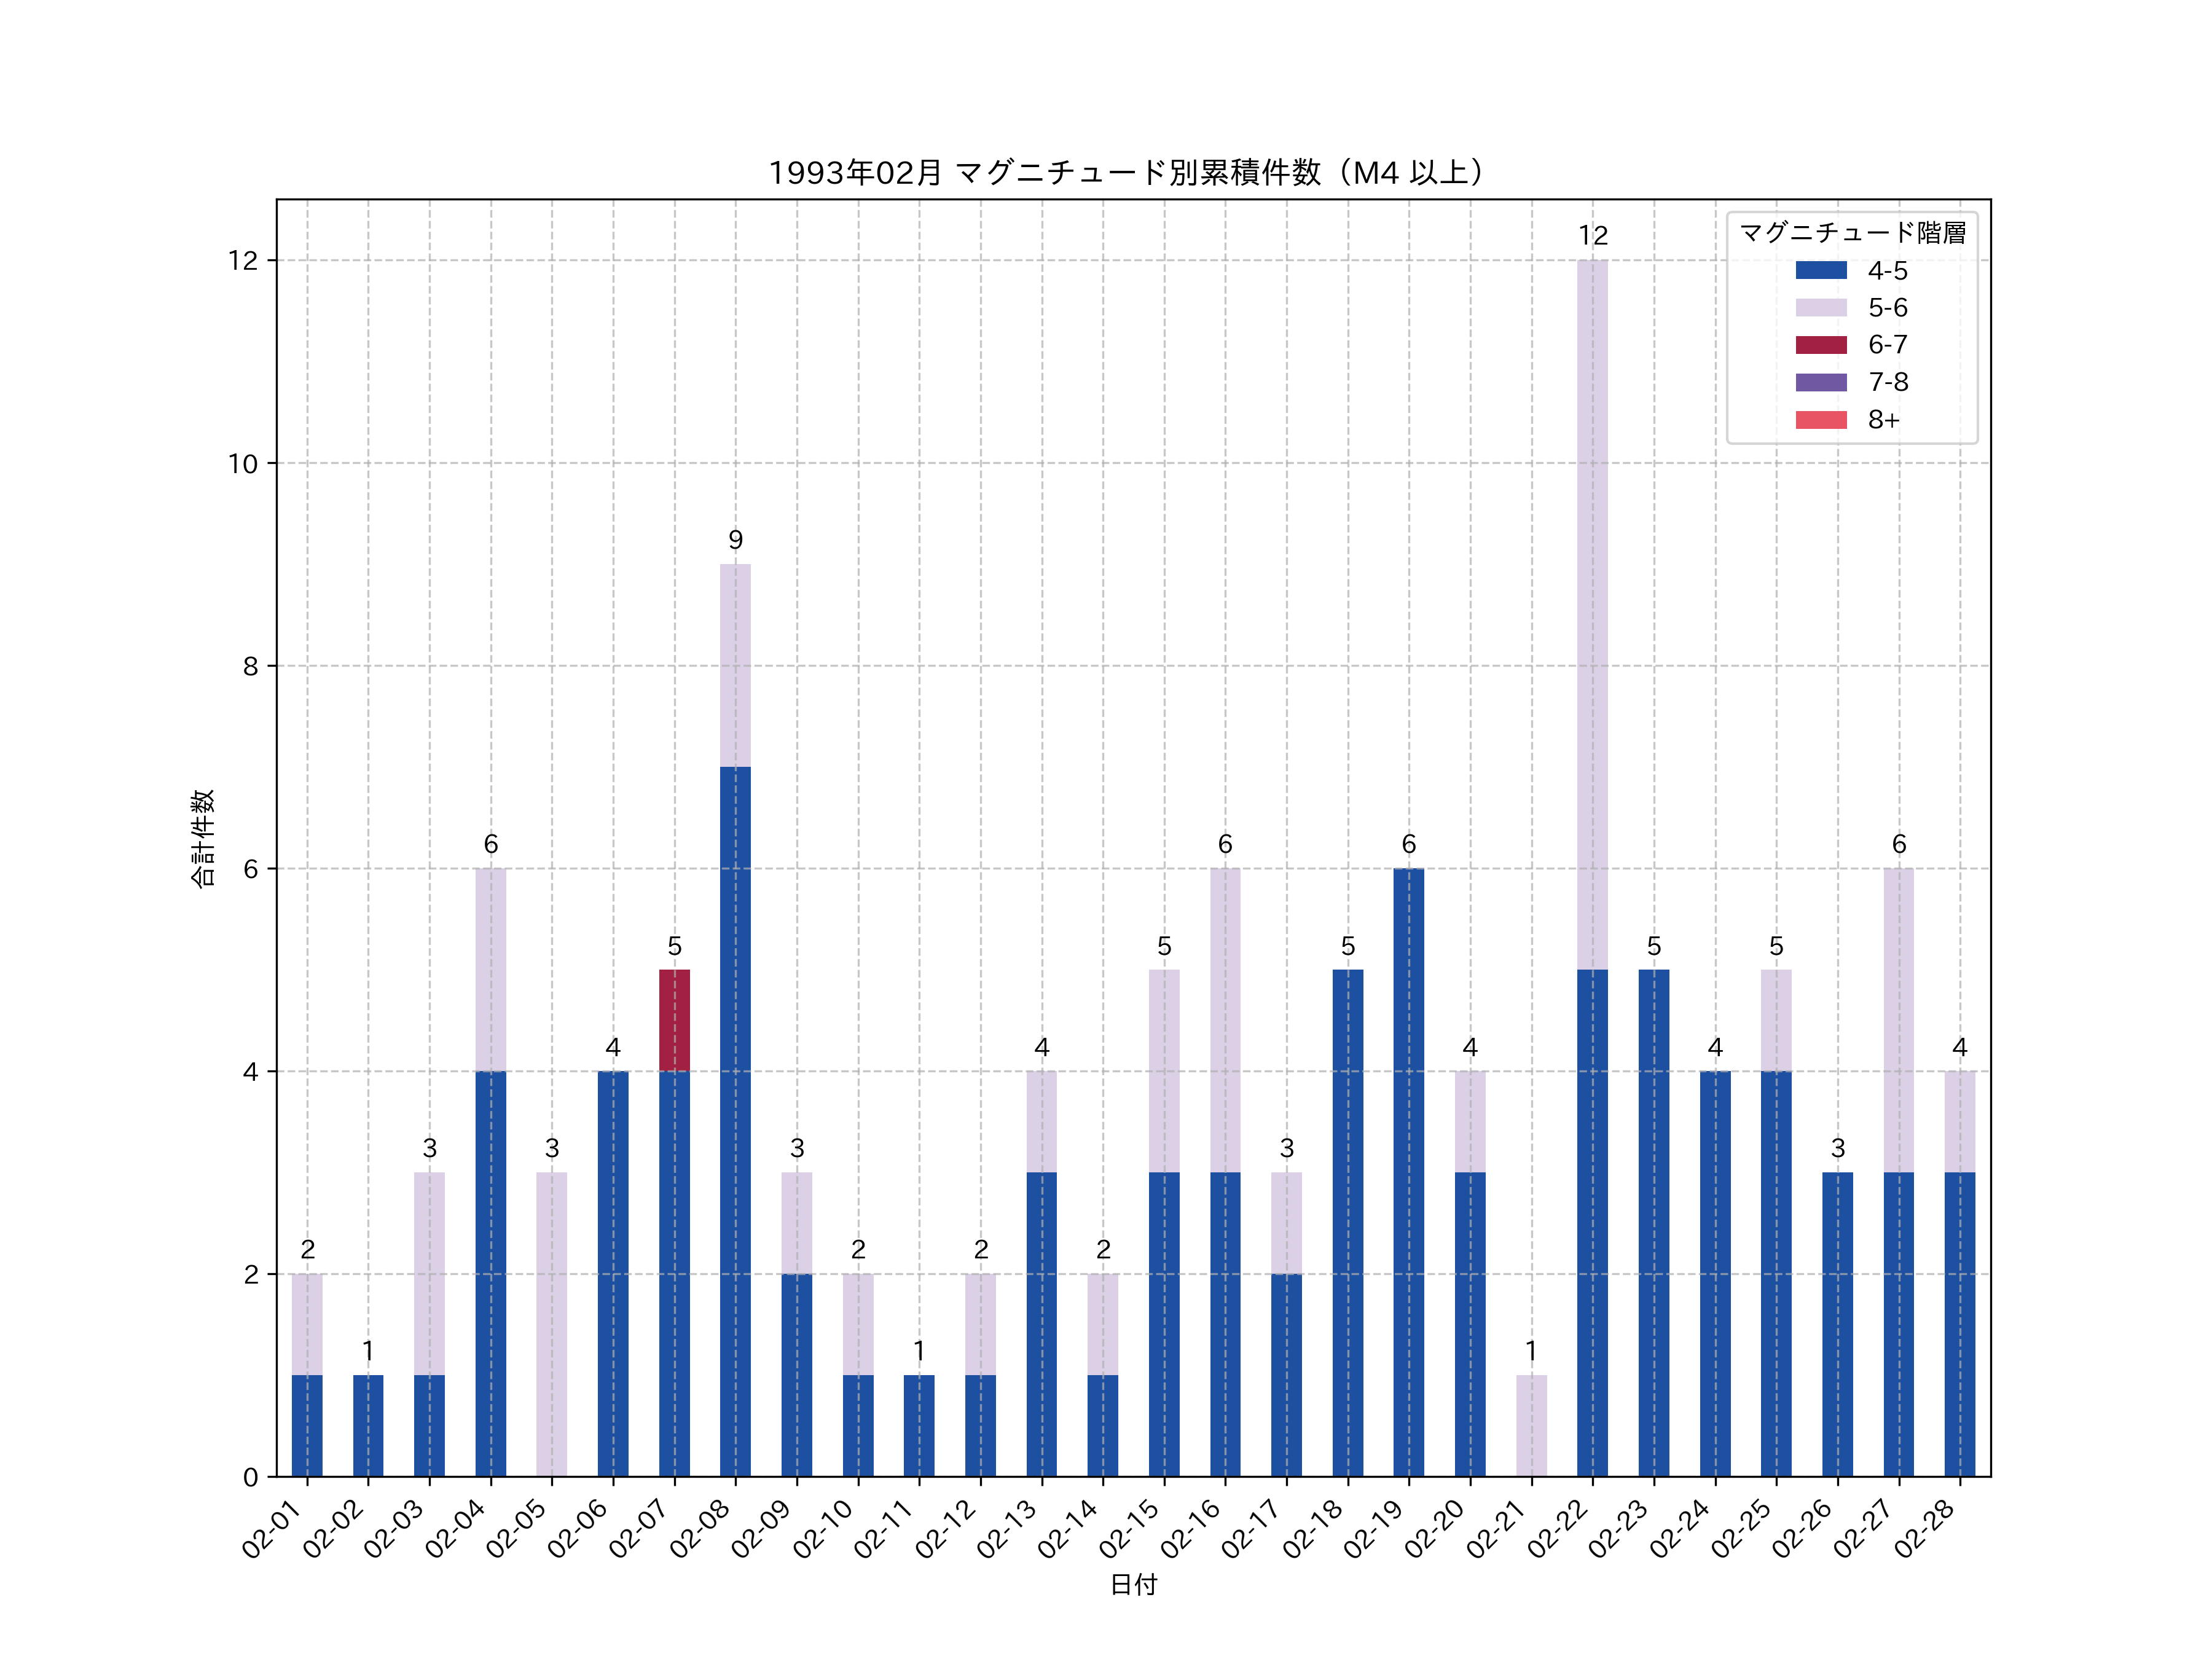Click the value label 9 above 02-08
This screenshot has width=2212, height=1659.
click(735, 540)
